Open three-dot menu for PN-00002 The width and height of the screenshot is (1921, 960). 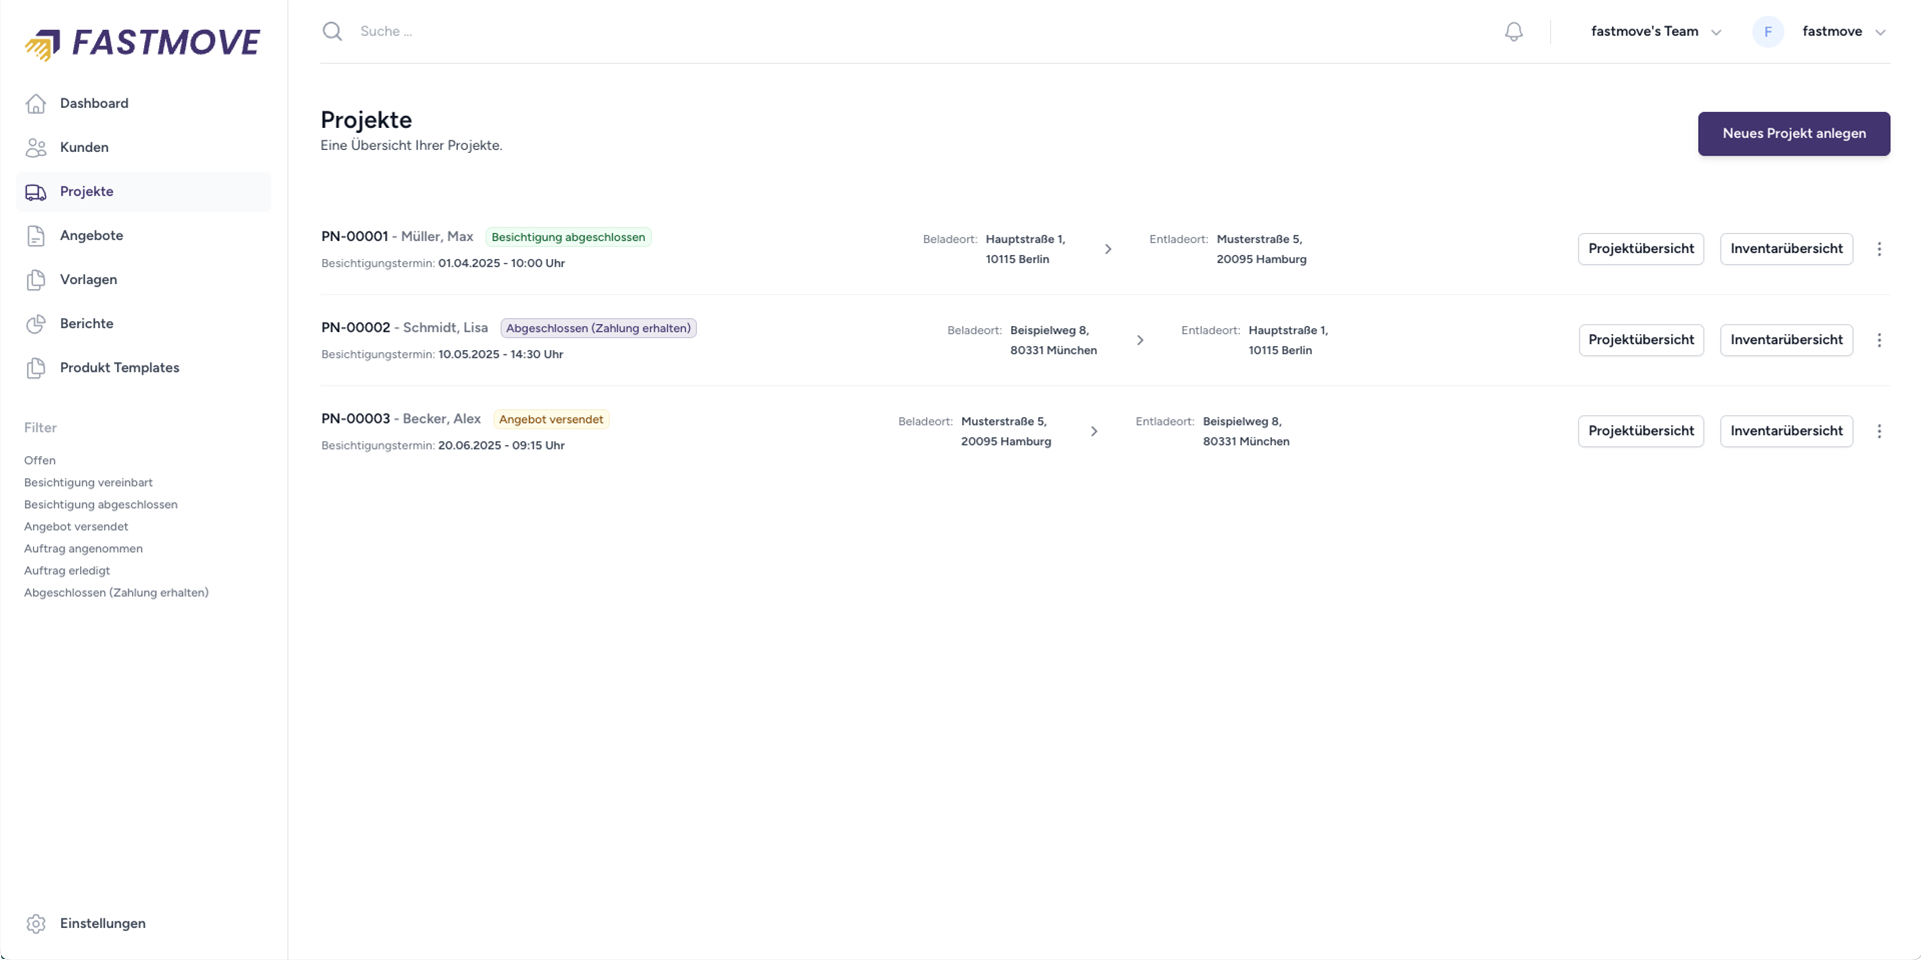[x=1879, y=340]
